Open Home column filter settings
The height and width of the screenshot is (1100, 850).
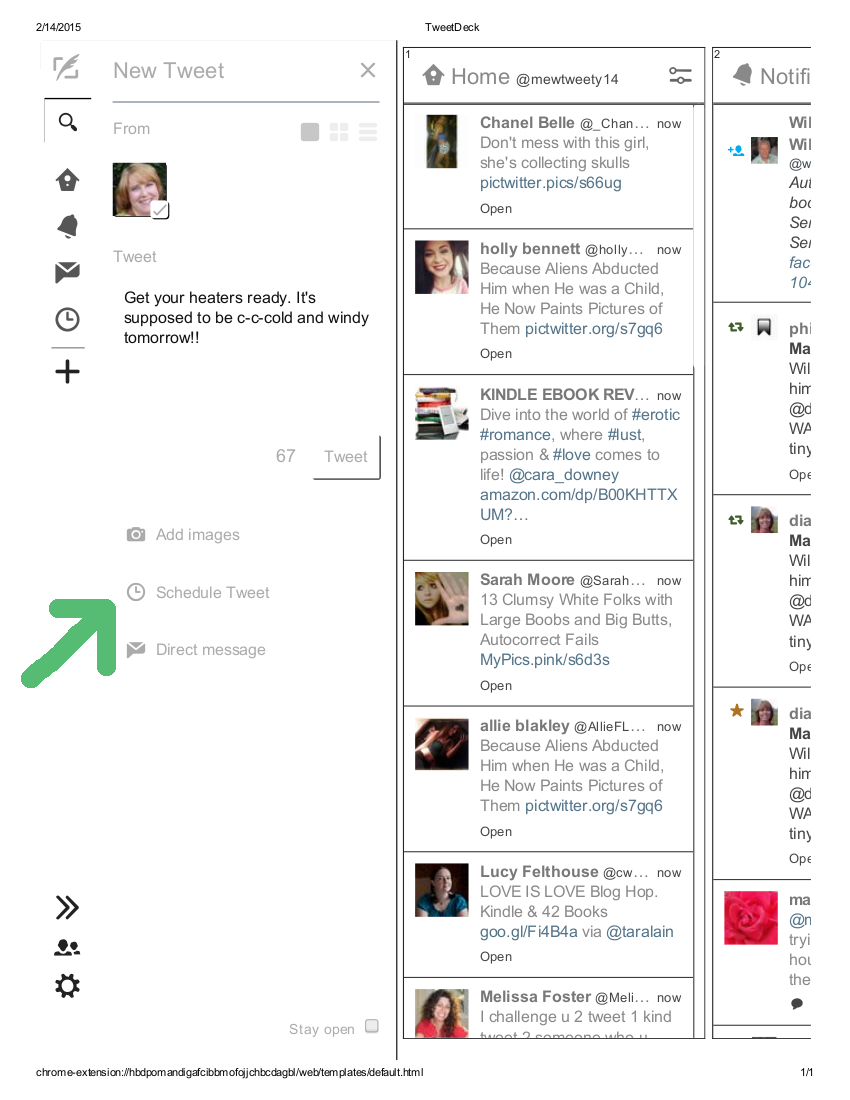pyautogui.click(x=680, y=76)
